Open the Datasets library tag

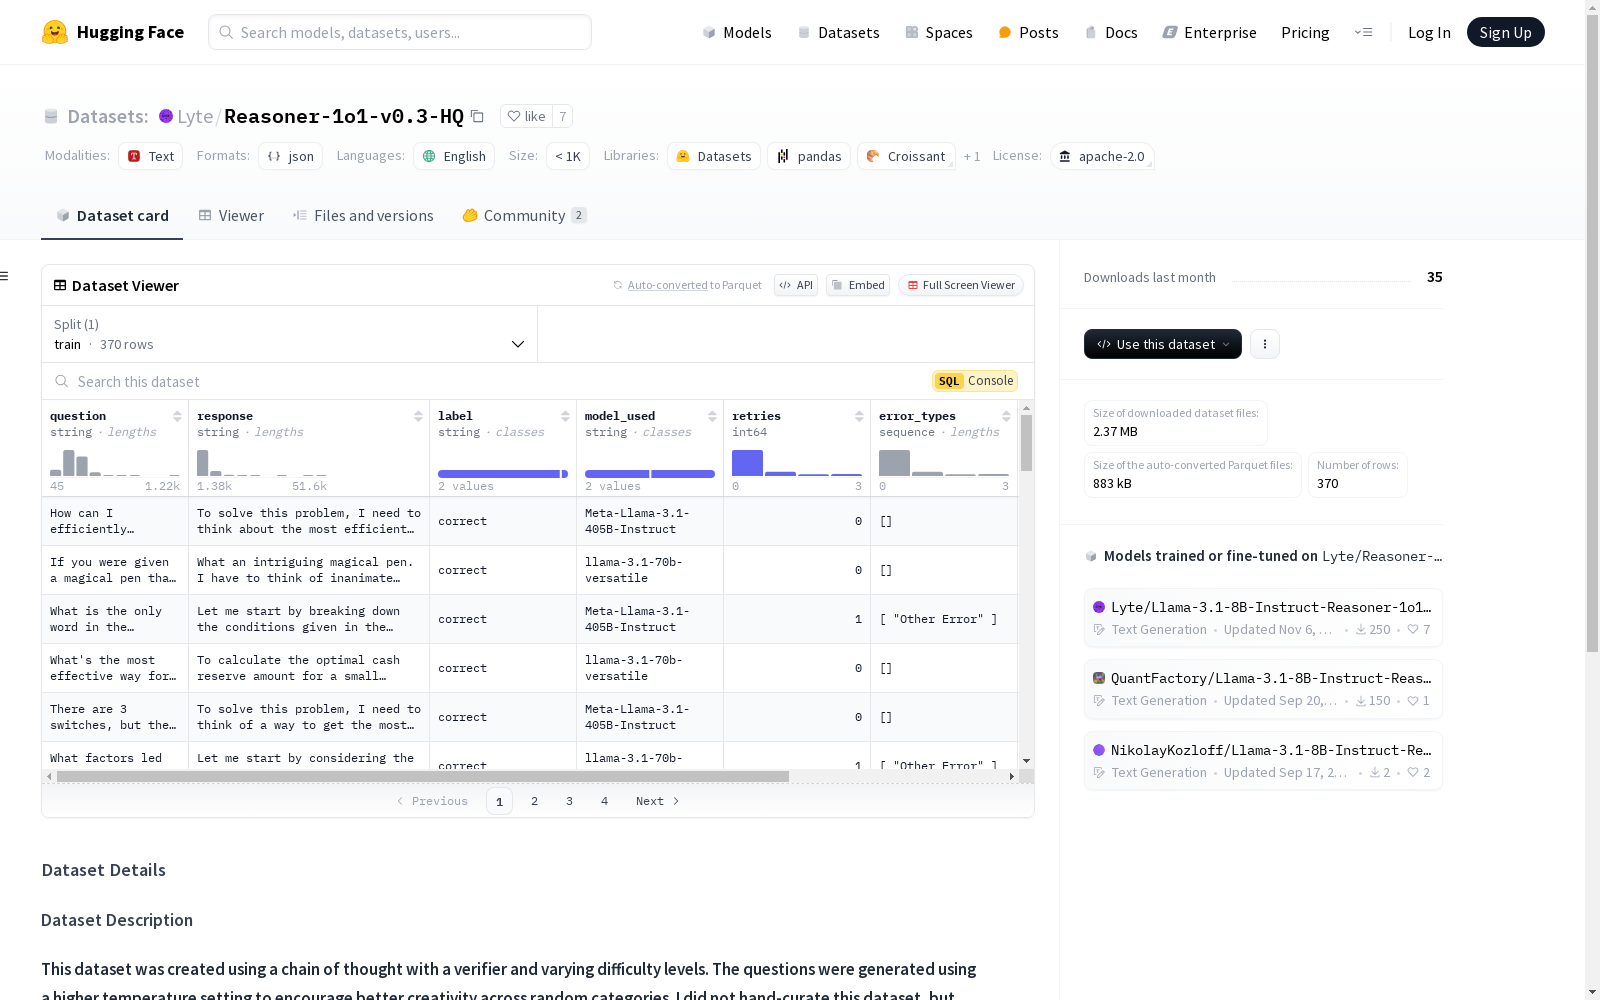(714, 156)
